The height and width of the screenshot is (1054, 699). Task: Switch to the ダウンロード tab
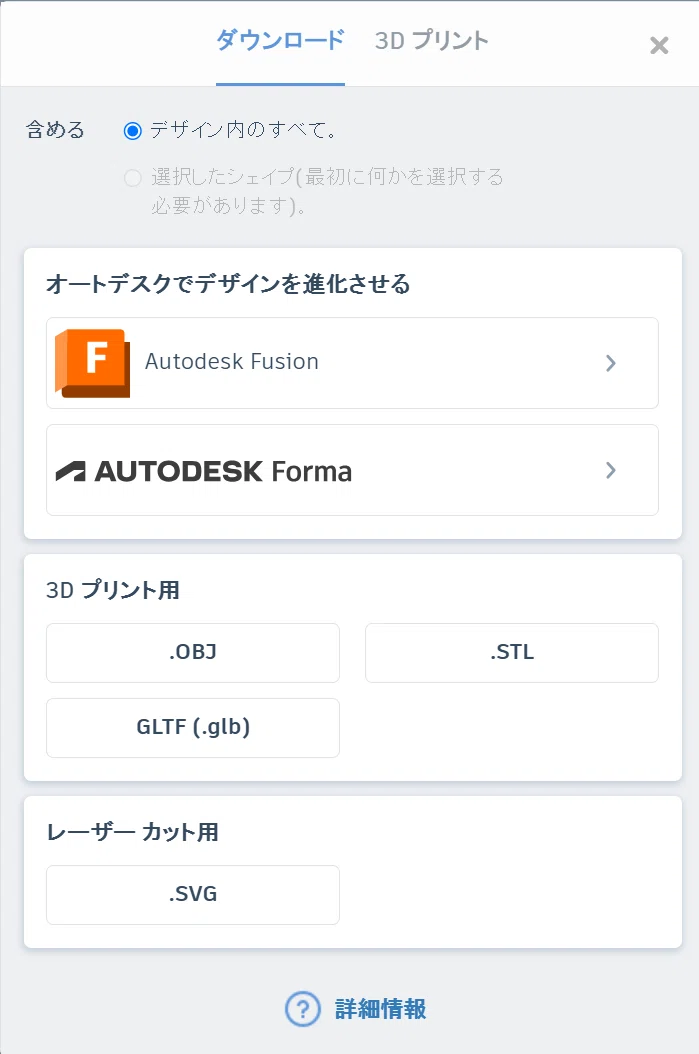tap(280, 41)
